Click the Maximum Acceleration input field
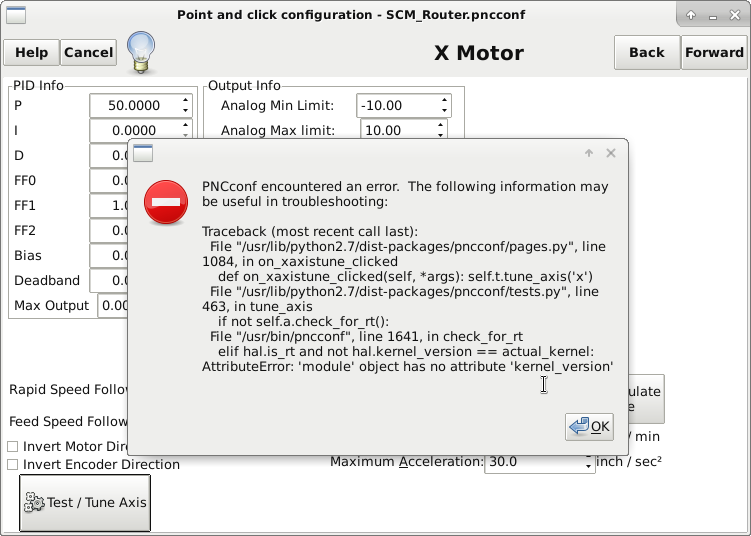Image resolution: width=751 pixels, height=536 pixels. coord(530,462)
